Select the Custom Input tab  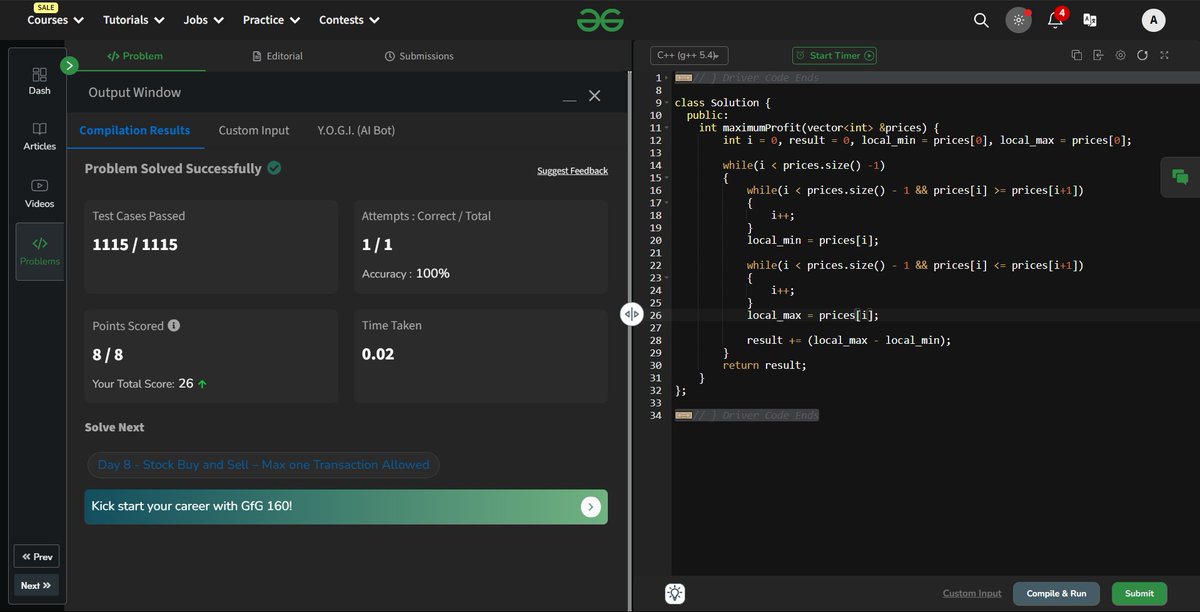pyautogui.click(x=254, y=131)
